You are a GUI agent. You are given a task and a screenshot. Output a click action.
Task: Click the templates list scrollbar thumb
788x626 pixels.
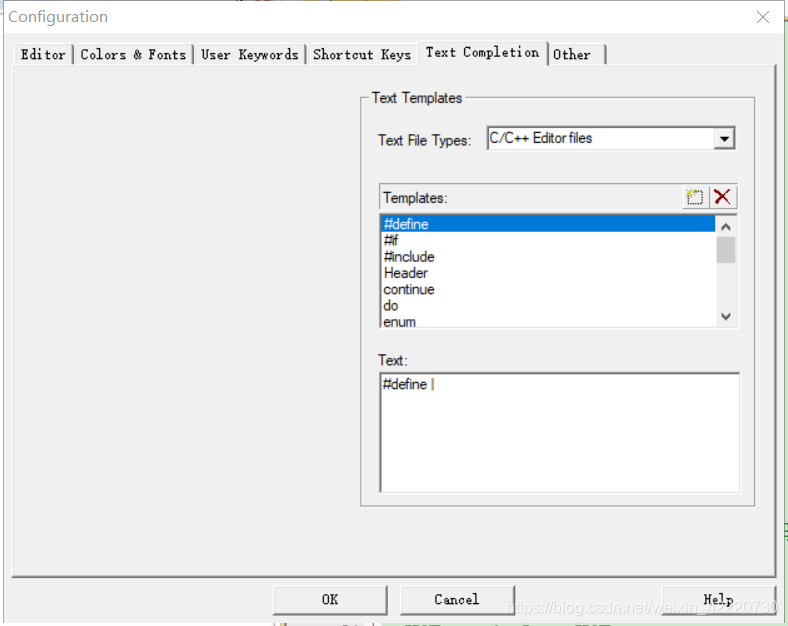coord(726,250)
